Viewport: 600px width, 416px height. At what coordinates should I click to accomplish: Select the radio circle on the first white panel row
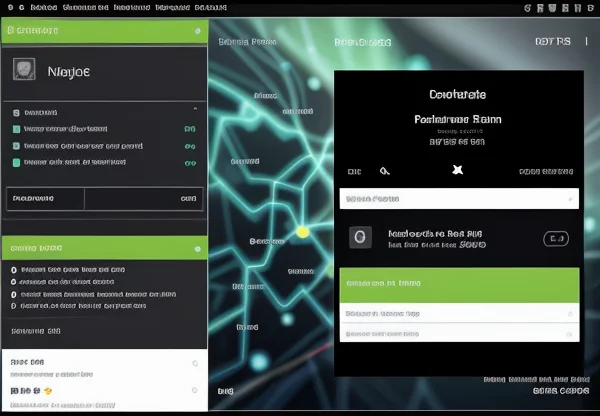click(x=195, y=363)
